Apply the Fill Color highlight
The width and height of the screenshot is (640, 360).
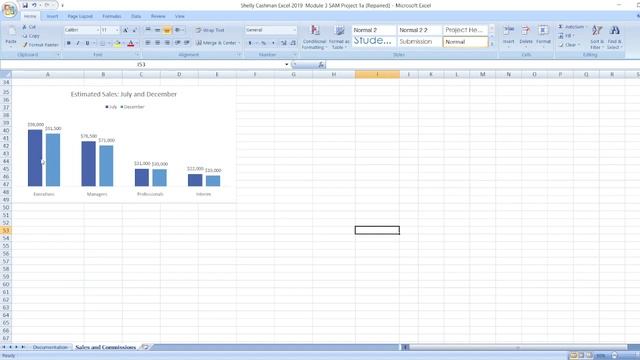point(117,43)
